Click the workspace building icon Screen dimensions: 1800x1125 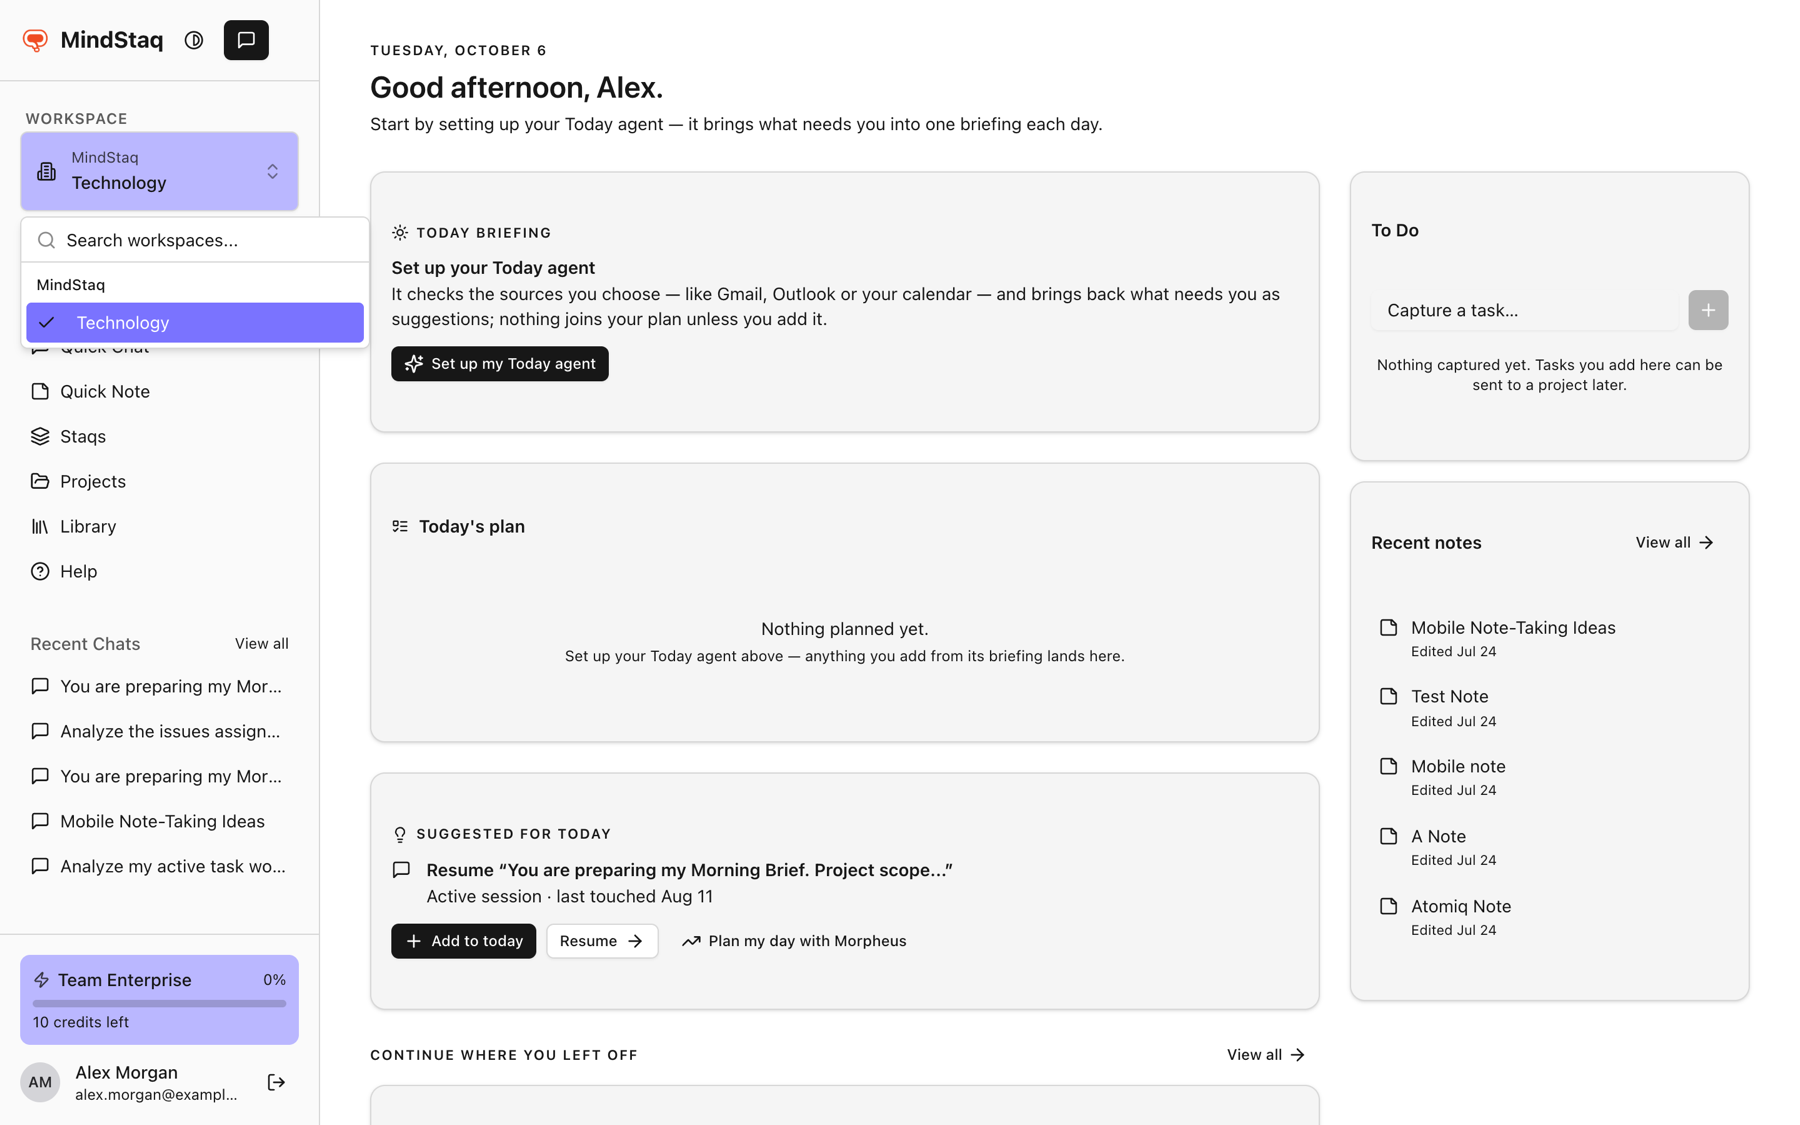(x=47, y=171)
